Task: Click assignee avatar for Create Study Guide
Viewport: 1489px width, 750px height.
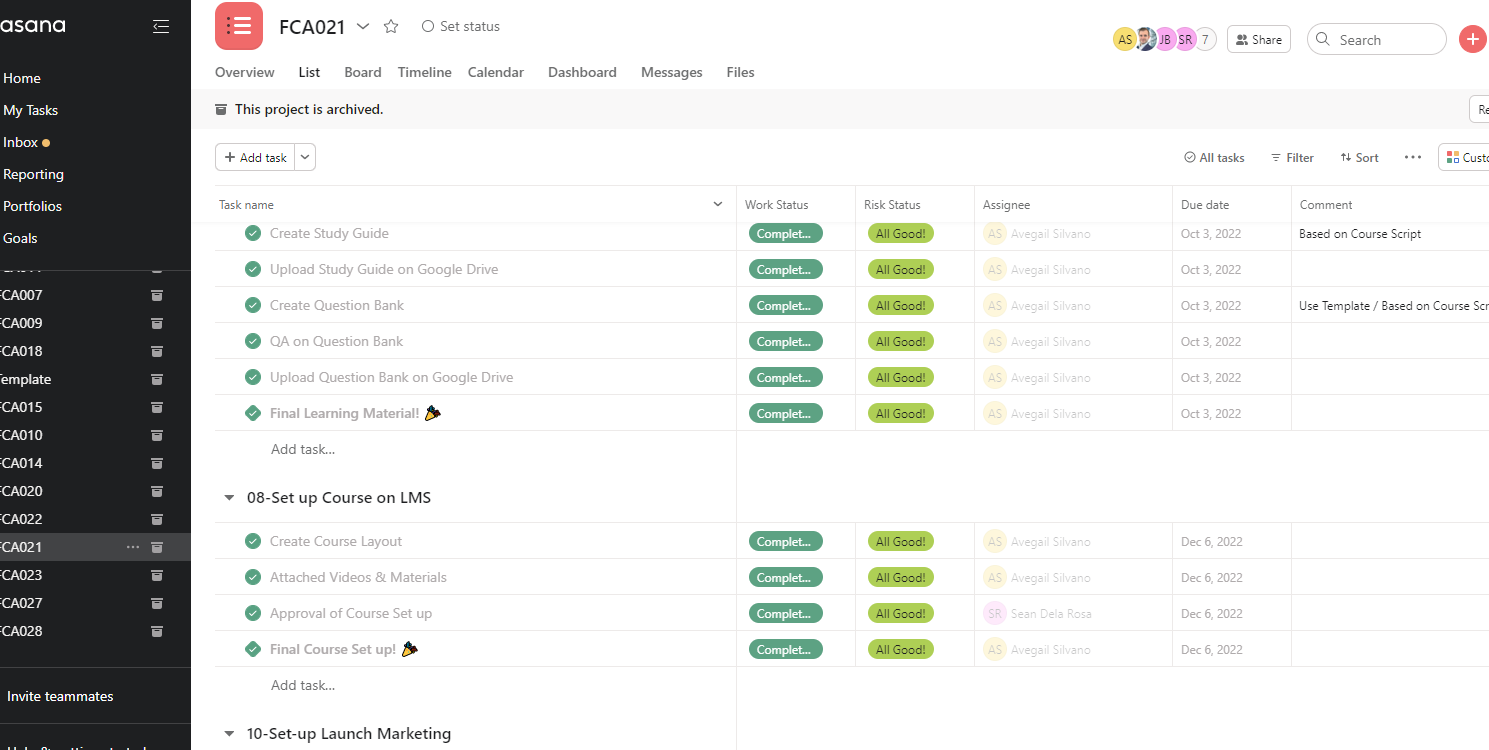Action: (994, 233)
